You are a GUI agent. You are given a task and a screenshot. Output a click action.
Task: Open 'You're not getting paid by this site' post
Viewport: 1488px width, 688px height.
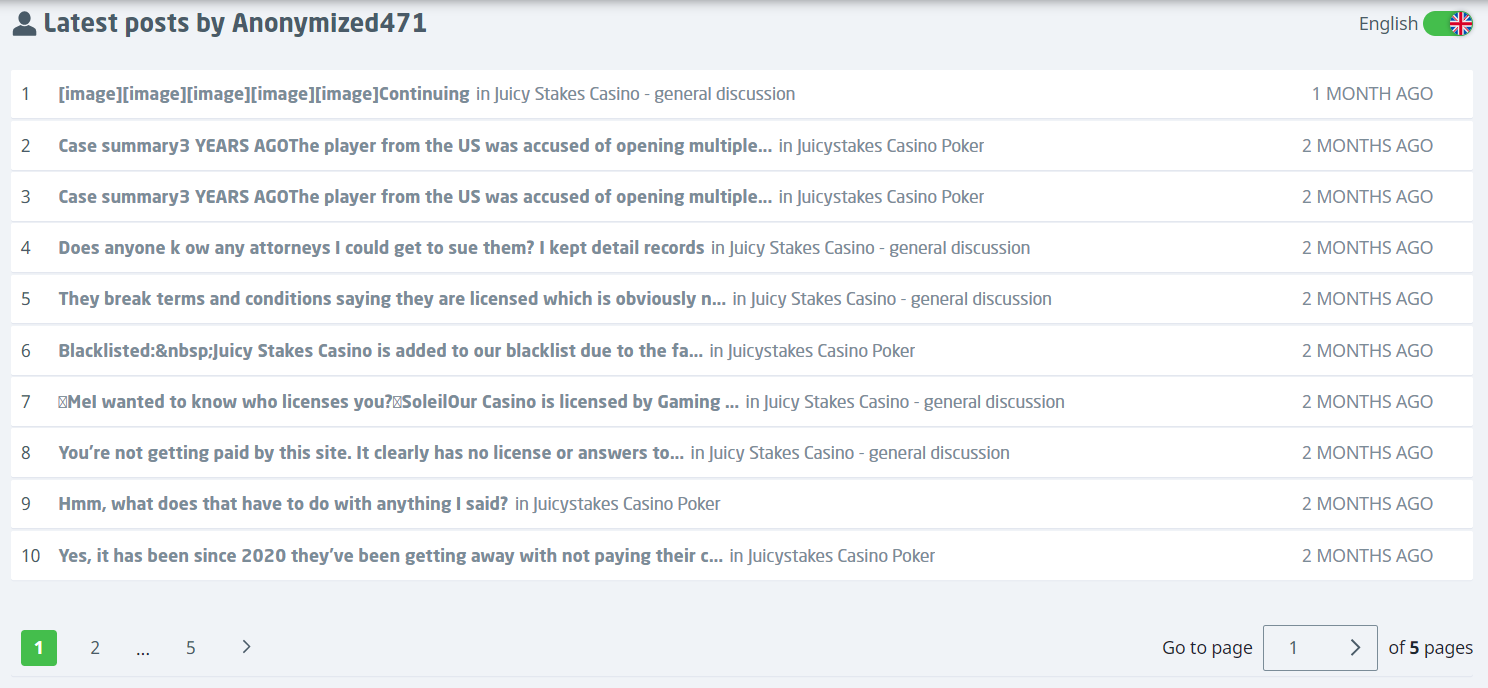point(371,453)
